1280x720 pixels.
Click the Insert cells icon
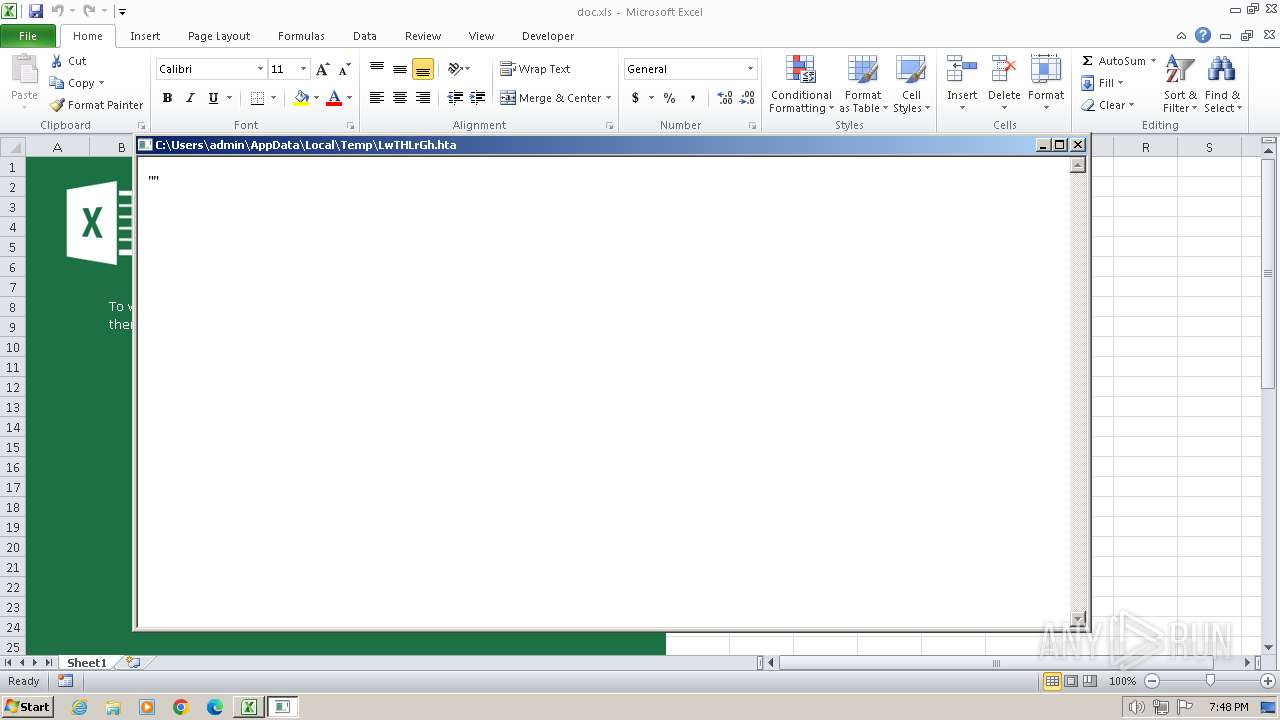pyautogui.click(x=962, y=70)
